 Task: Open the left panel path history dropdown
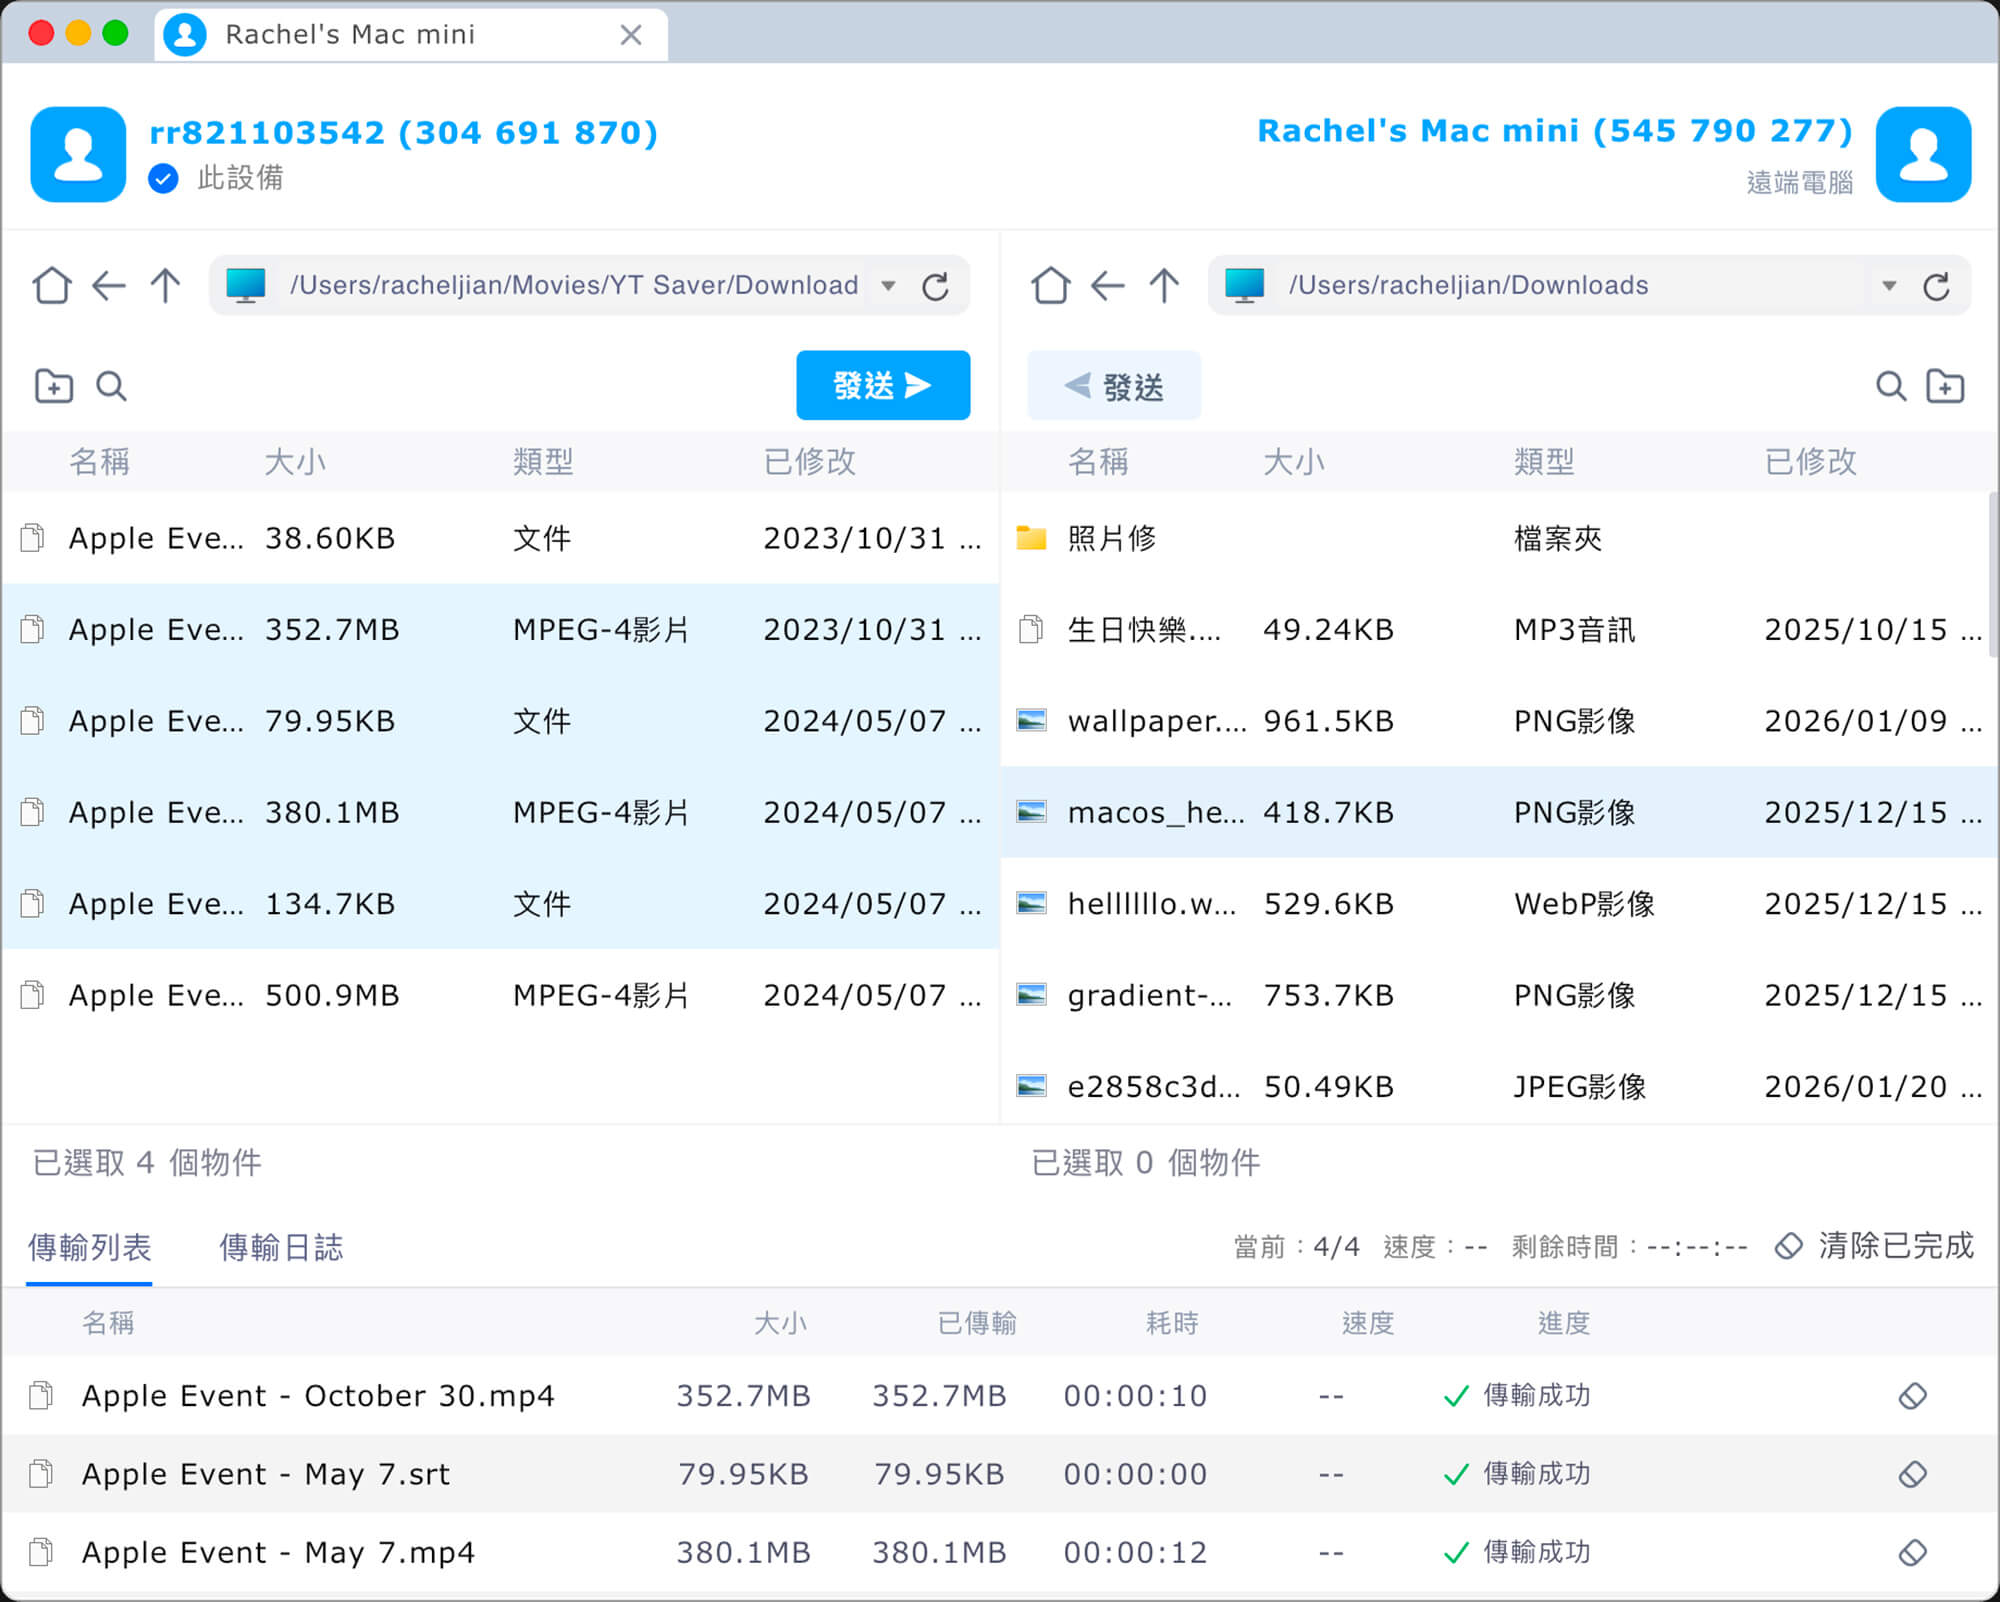887,285
